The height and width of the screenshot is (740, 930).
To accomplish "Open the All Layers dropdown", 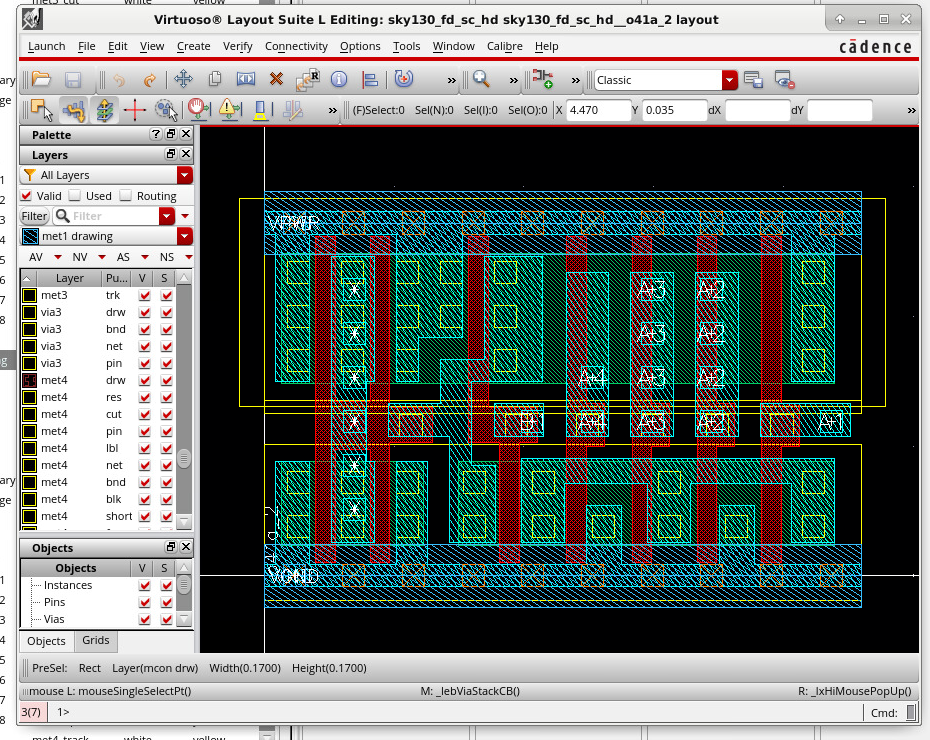I will [186, 175].
